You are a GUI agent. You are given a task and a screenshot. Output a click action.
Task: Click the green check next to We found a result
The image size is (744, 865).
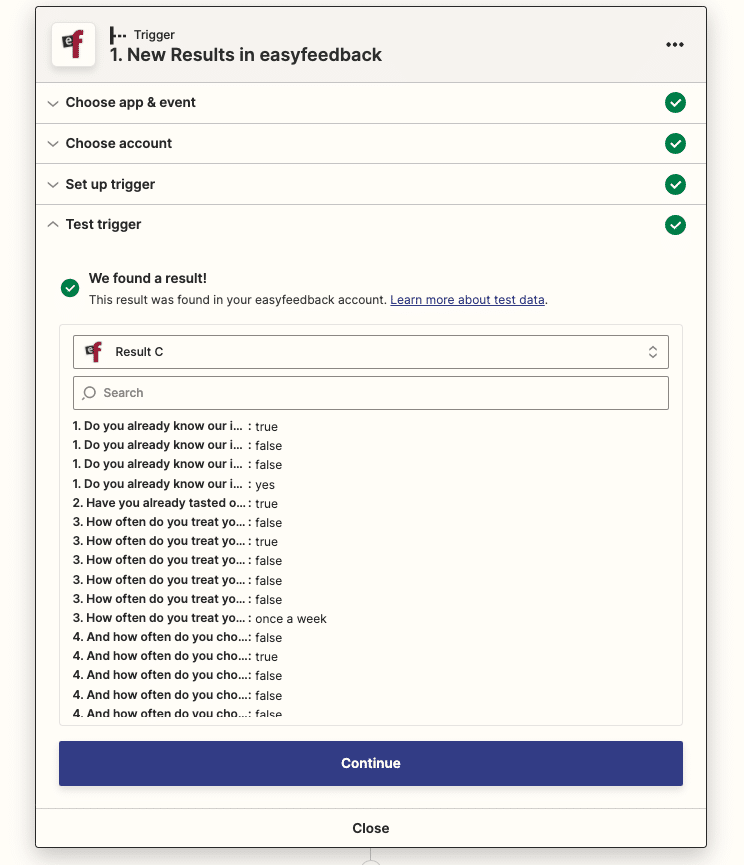70,287
